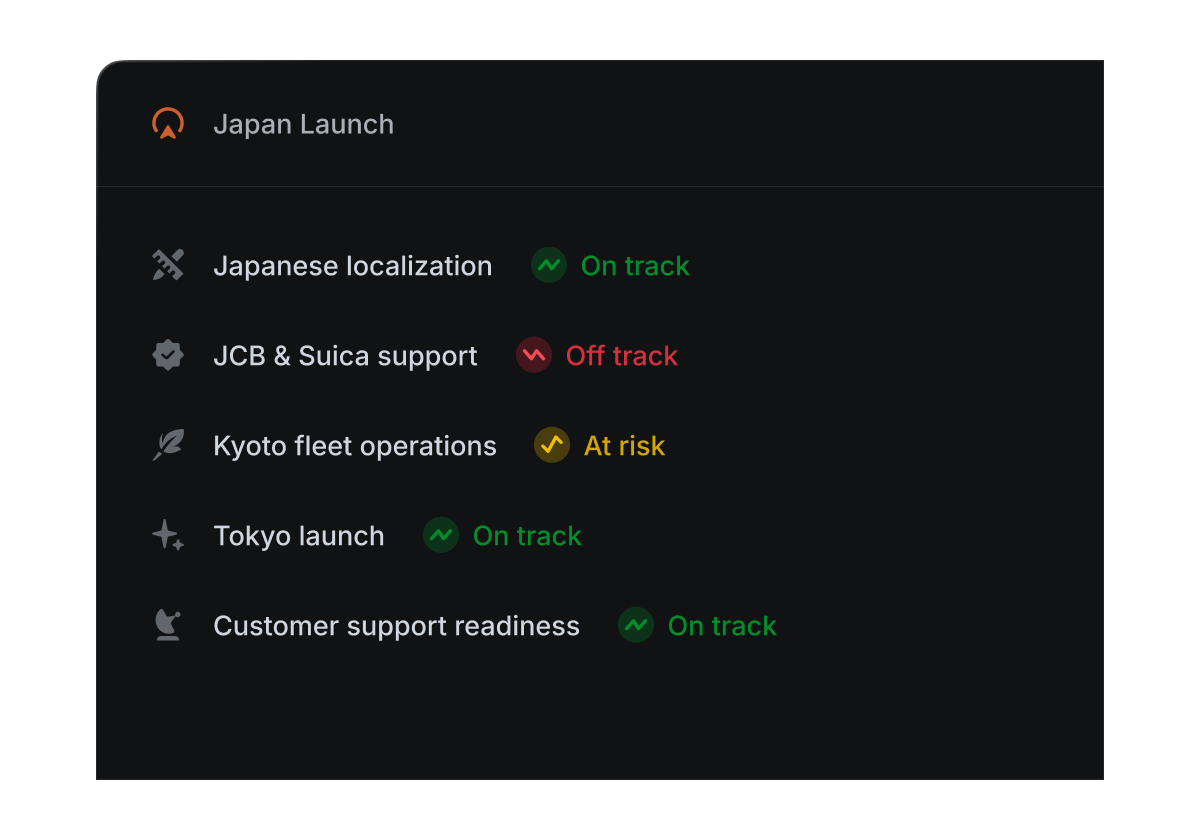Image resolution: width=1200 pixels, height=840 pixels.
Task: Click the green status icon for Japanese localization
Action: point(549,265)
